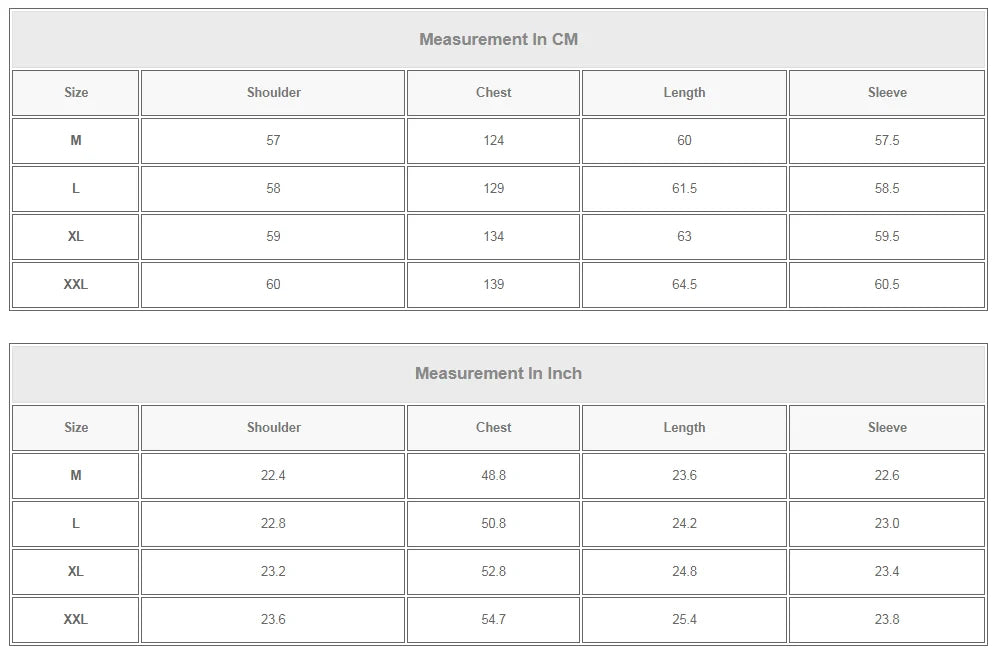Click the chest value 50.8
Screen dimensions: 994x655
tap(493, 524)
